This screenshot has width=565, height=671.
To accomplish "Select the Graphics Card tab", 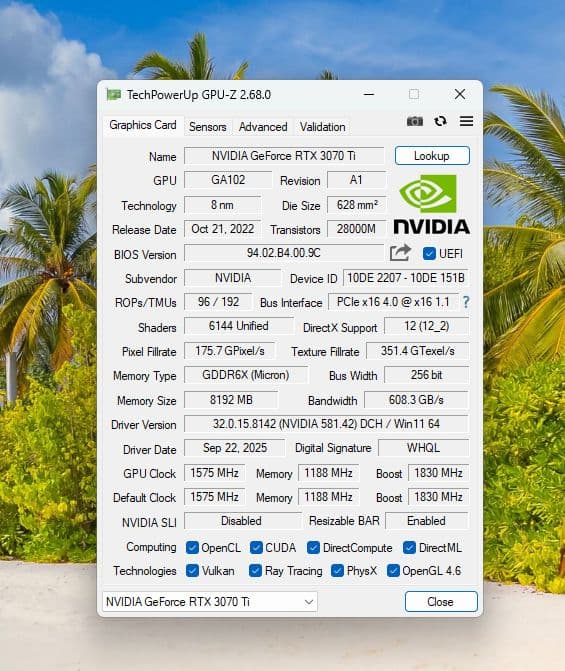I will click(x=143, y=125).
